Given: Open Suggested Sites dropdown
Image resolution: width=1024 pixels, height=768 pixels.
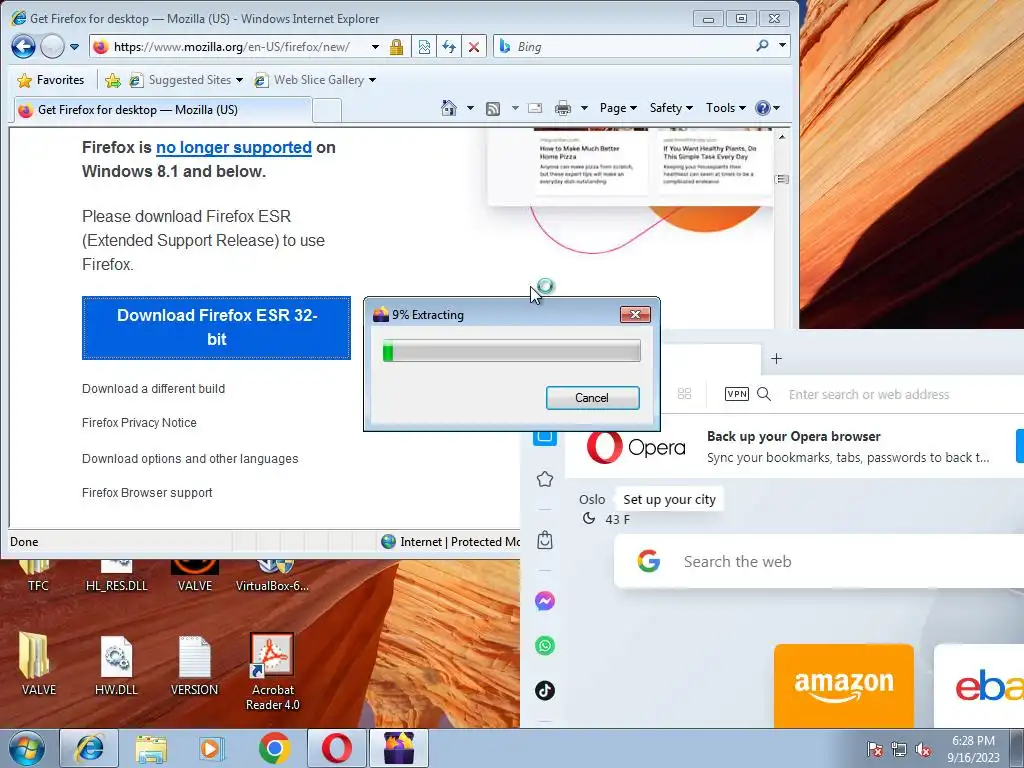Looking at the screenshot, I should (x=185, y=80).
